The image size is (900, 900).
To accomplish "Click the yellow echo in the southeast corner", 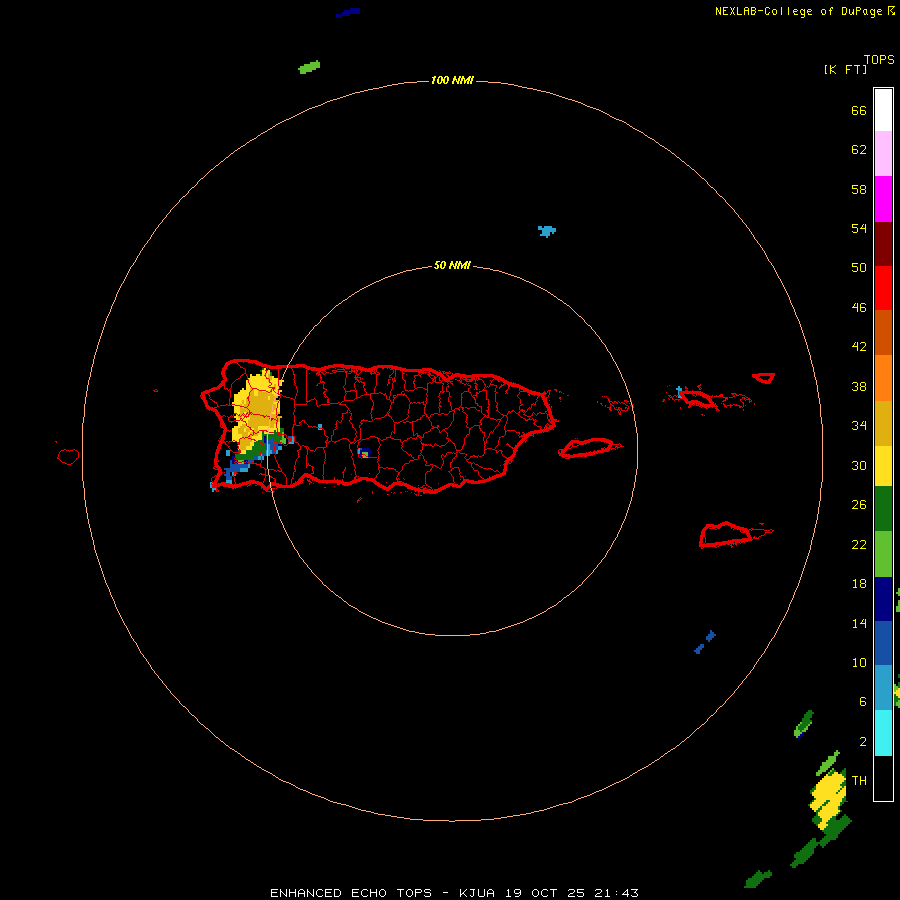I will click(x=828, y=800).
